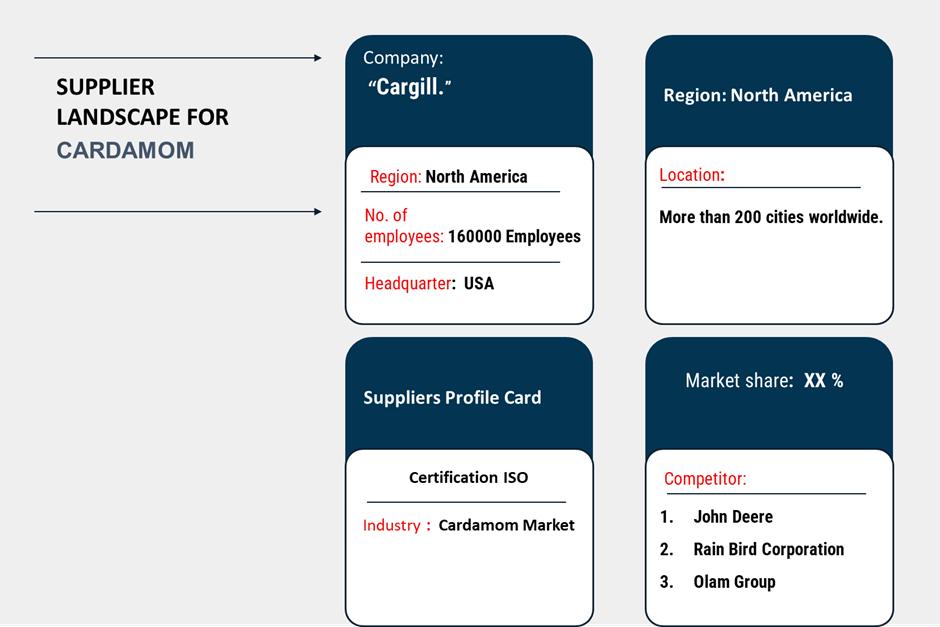Click the 'Industry : Cardamom Market' line
This screenshot has width=940, height=627.
(468, 525)
